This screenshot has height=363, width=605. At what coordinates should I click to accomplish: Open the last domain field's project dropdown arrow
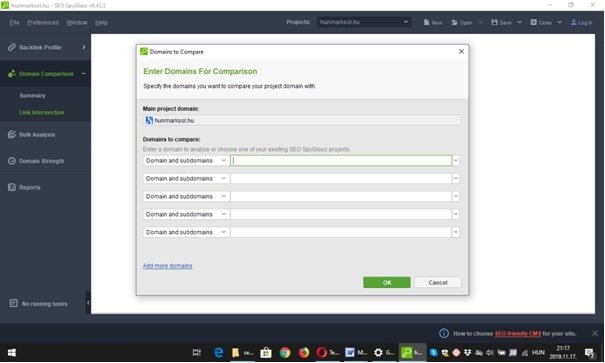(456, 232)
